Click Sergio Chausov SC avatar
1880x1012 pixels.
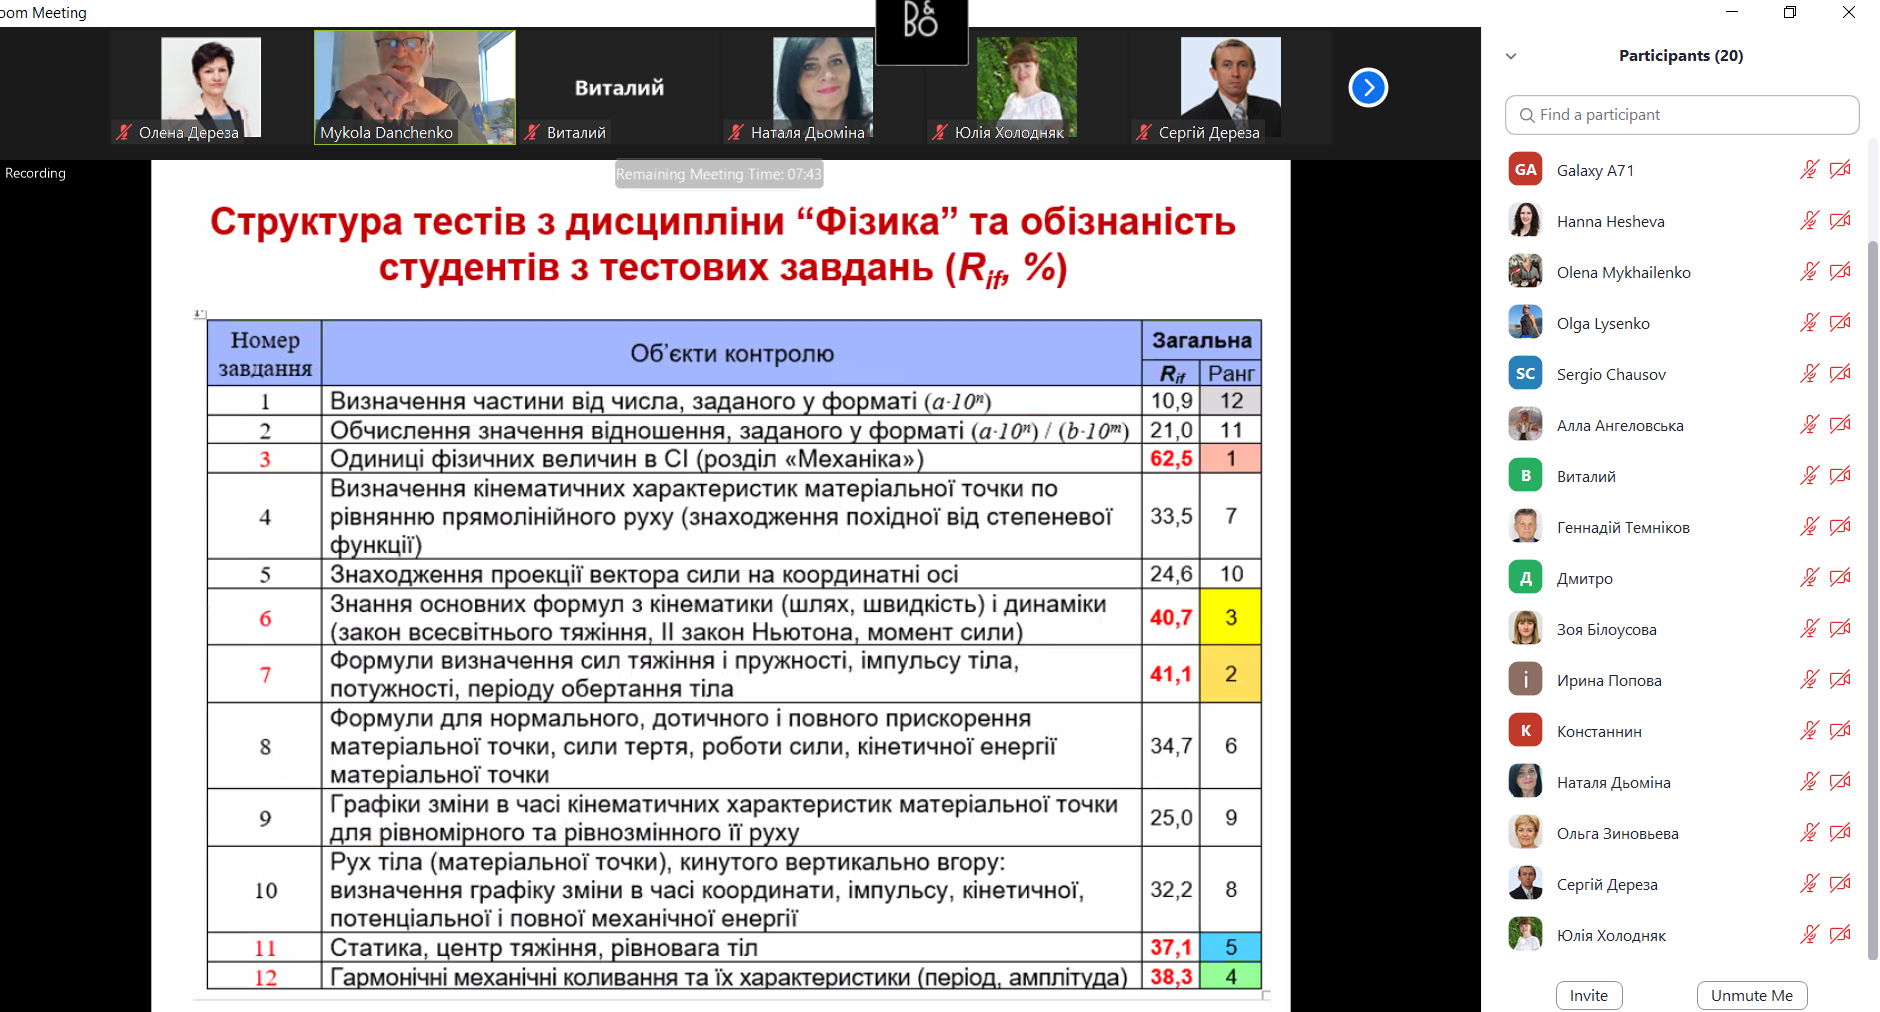pyautogui.click(x=1525, y=374)
